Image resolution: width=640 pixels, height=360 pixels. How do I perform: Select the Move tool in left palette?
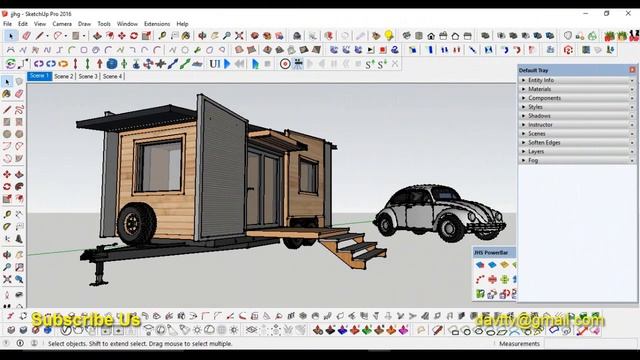[x=7, y=175]
